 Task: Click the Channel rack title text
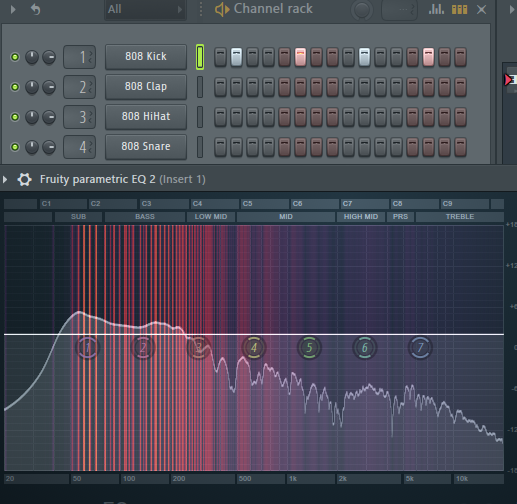[x=273, y=9]
